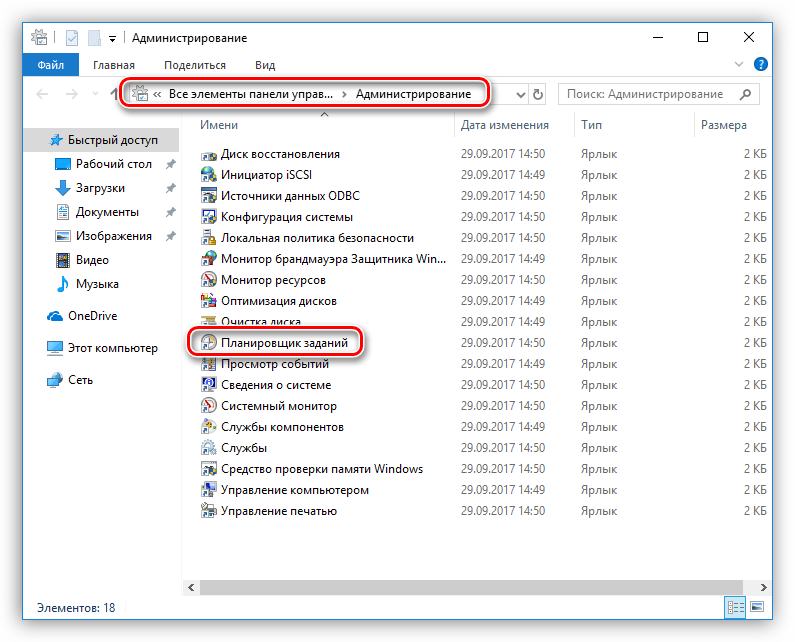Sort by the Дата изменения column header

click(x=504, y=125)
